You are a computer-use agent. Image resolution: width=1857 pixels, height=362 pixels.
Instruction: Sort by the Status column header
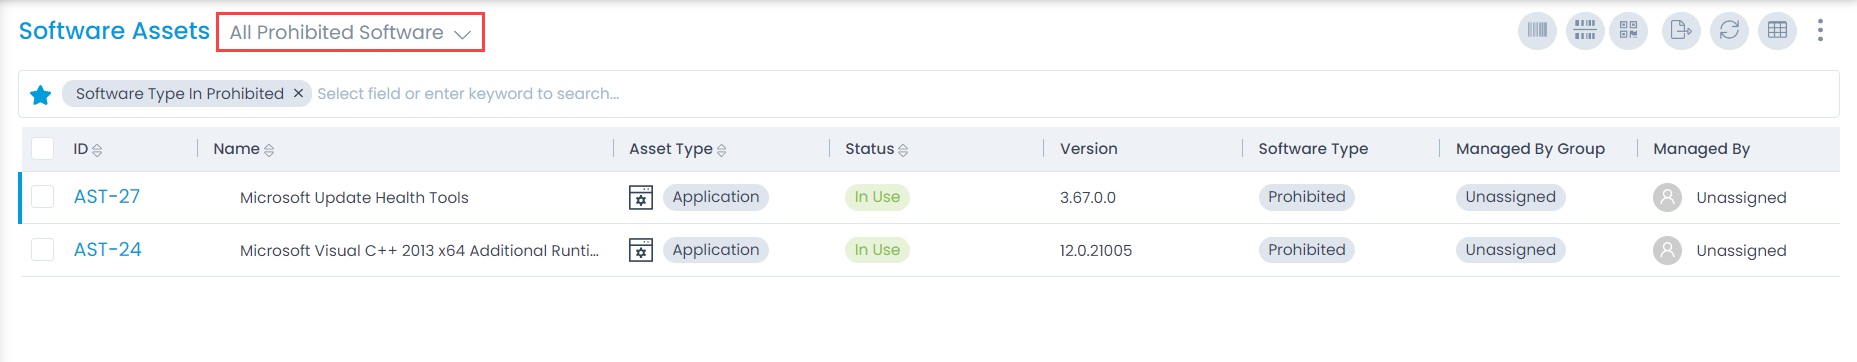tap(877, 149)
